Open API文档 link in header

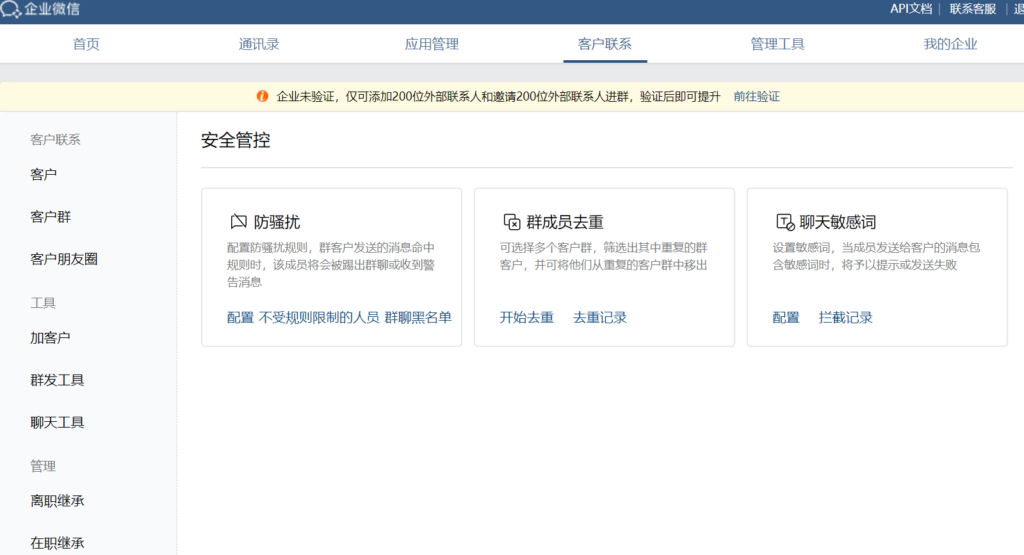point(911,9)
